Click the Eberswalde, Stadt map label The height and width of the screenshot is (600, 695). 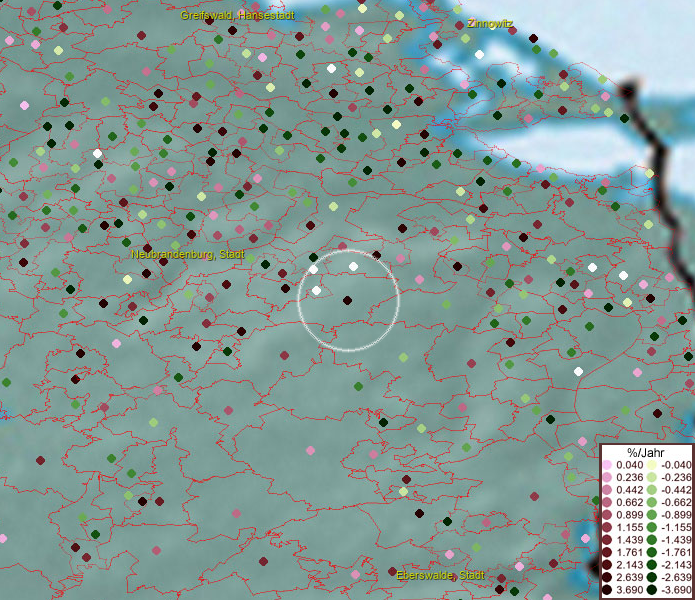coord(440,575)
